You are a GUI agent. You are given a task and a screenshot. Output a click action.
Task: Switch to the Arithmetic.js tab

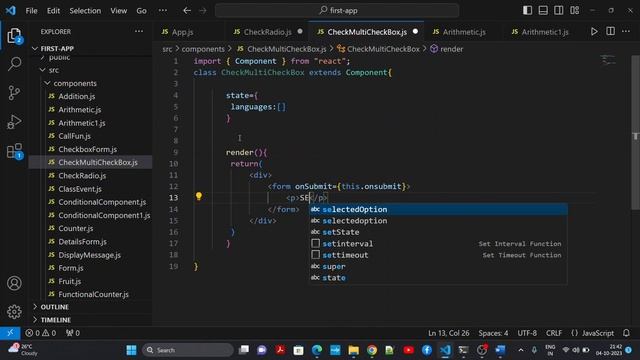[464, 32]
